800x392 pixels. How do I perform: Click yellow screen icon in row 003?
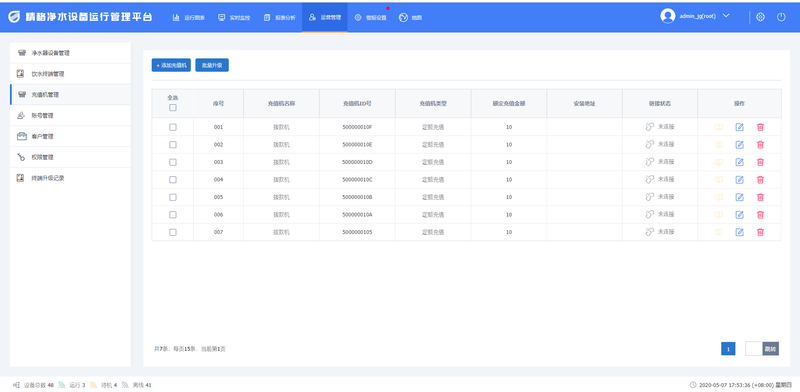[x=718, y=162]
